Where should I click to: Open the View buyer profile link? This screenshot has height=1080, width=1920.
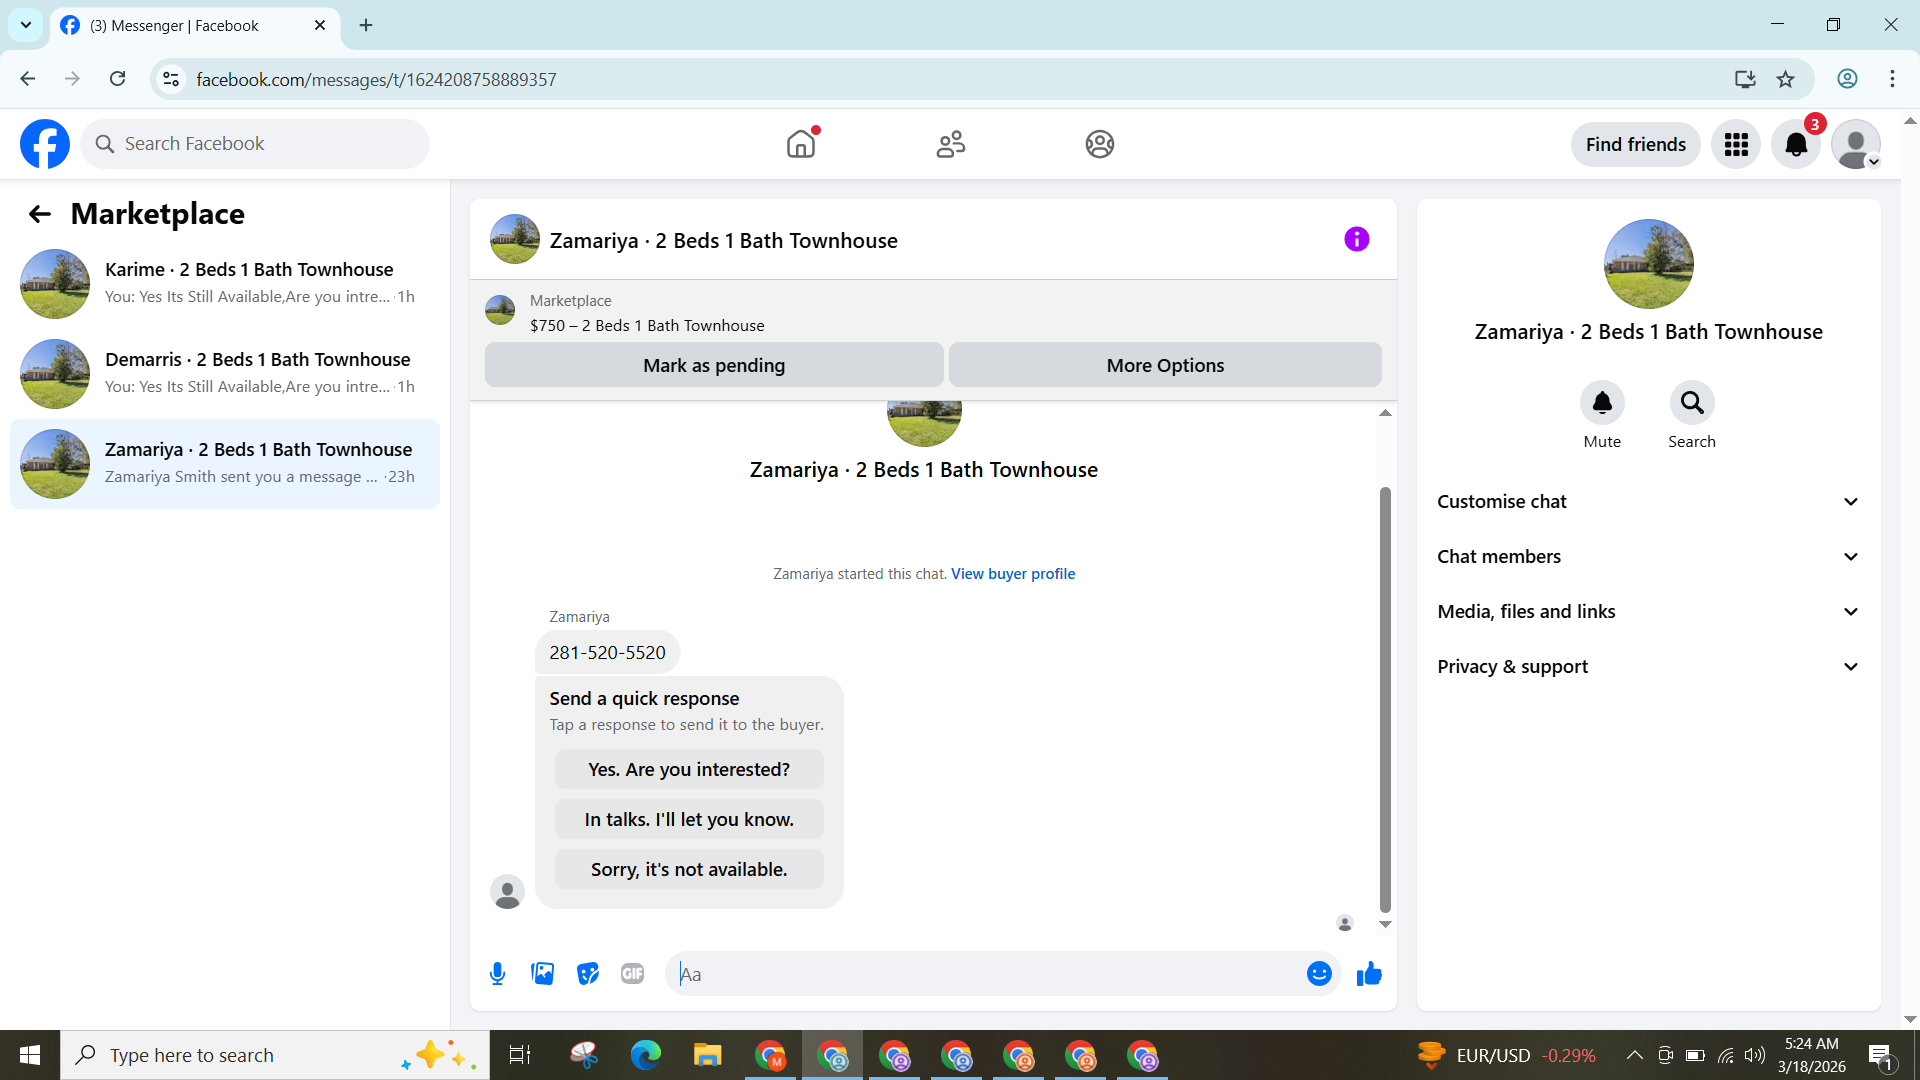[x=1012, y=574]
